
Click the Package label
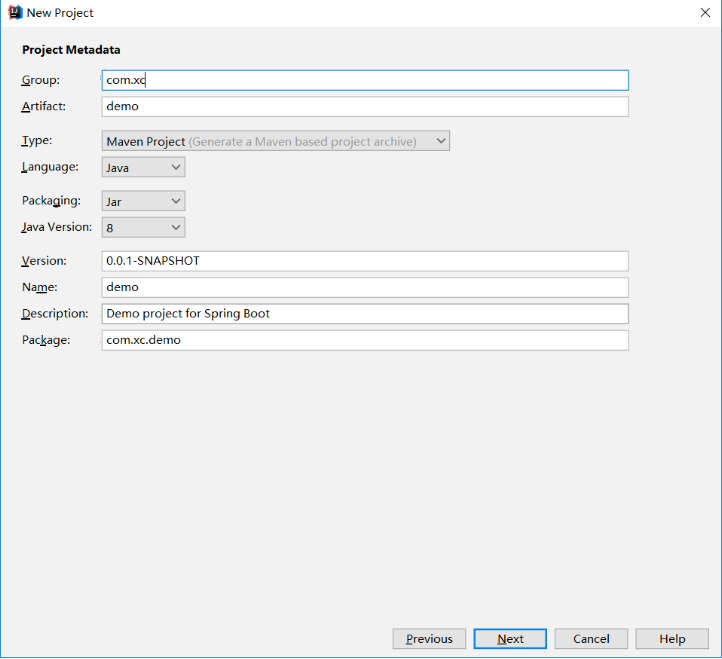pos(46,340)
